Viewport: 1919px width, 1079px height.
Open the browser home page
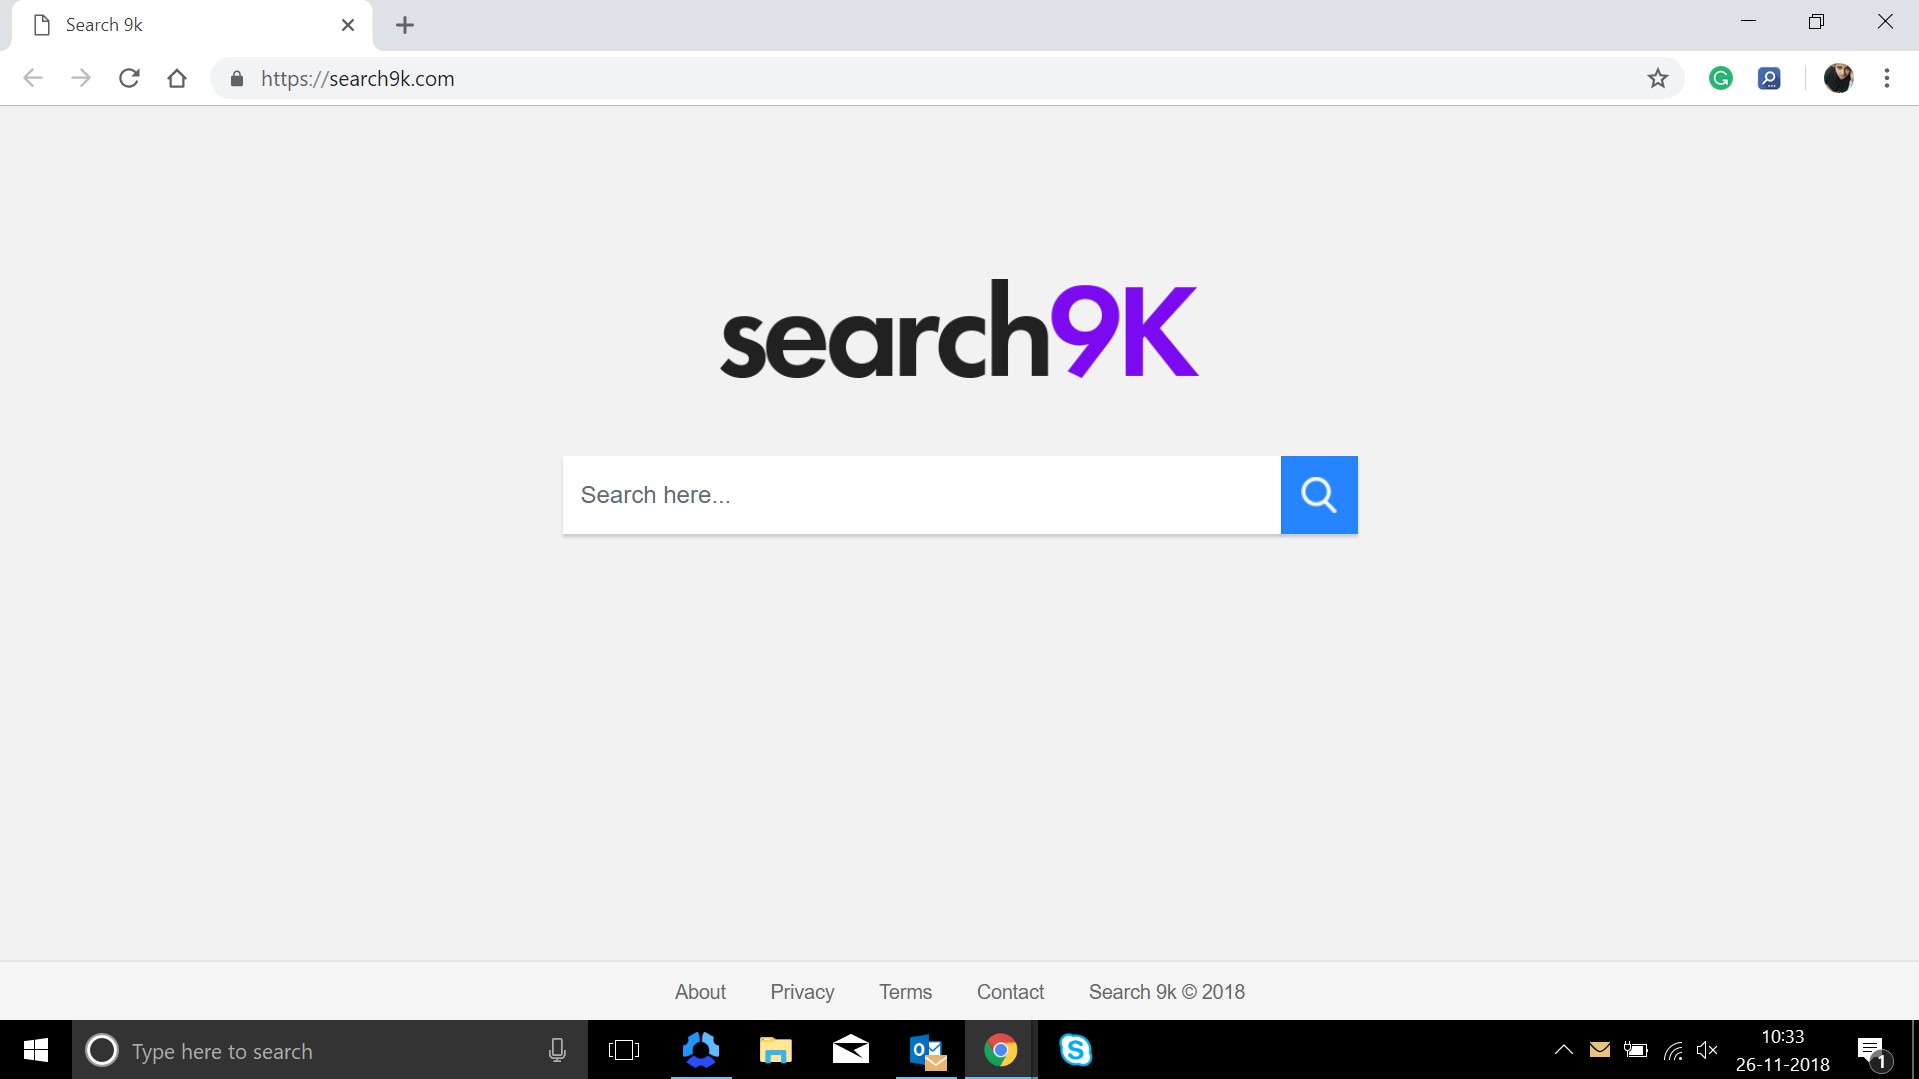(177, 78)
